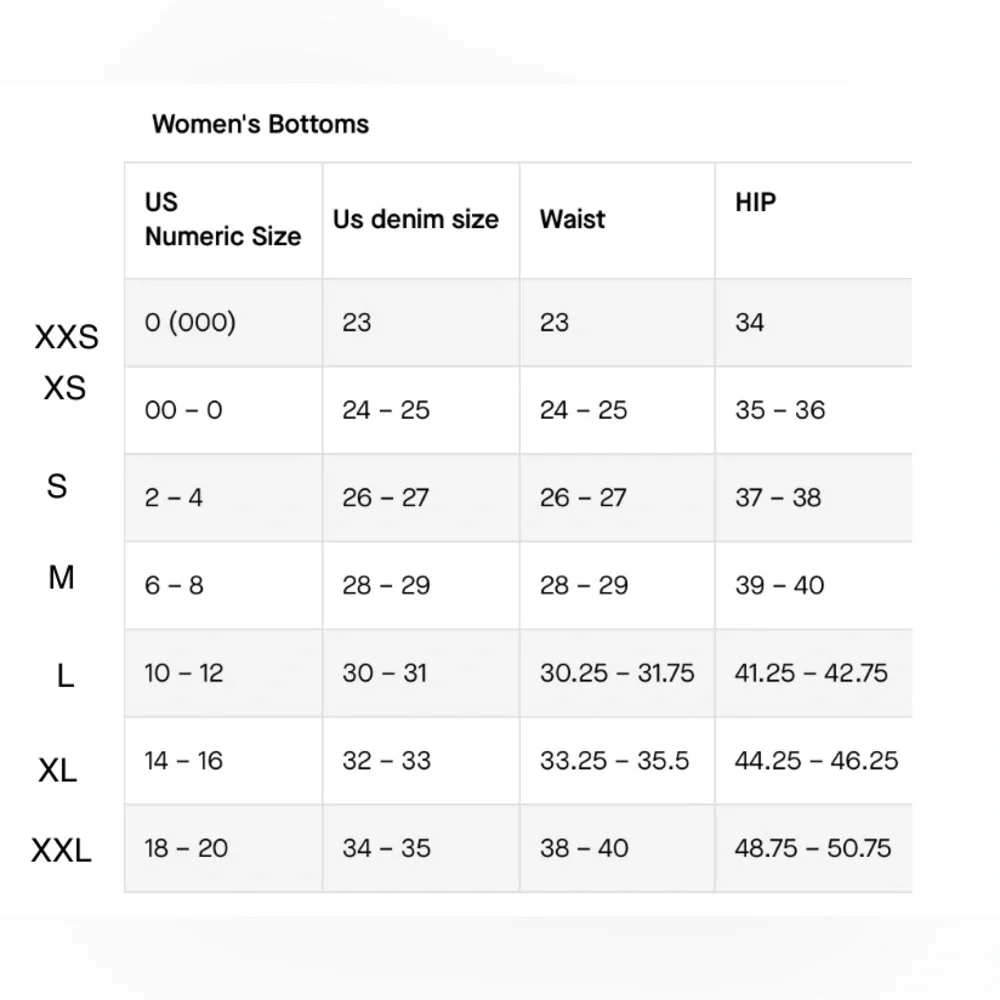Select the XS size label

[x=64, y=388]
